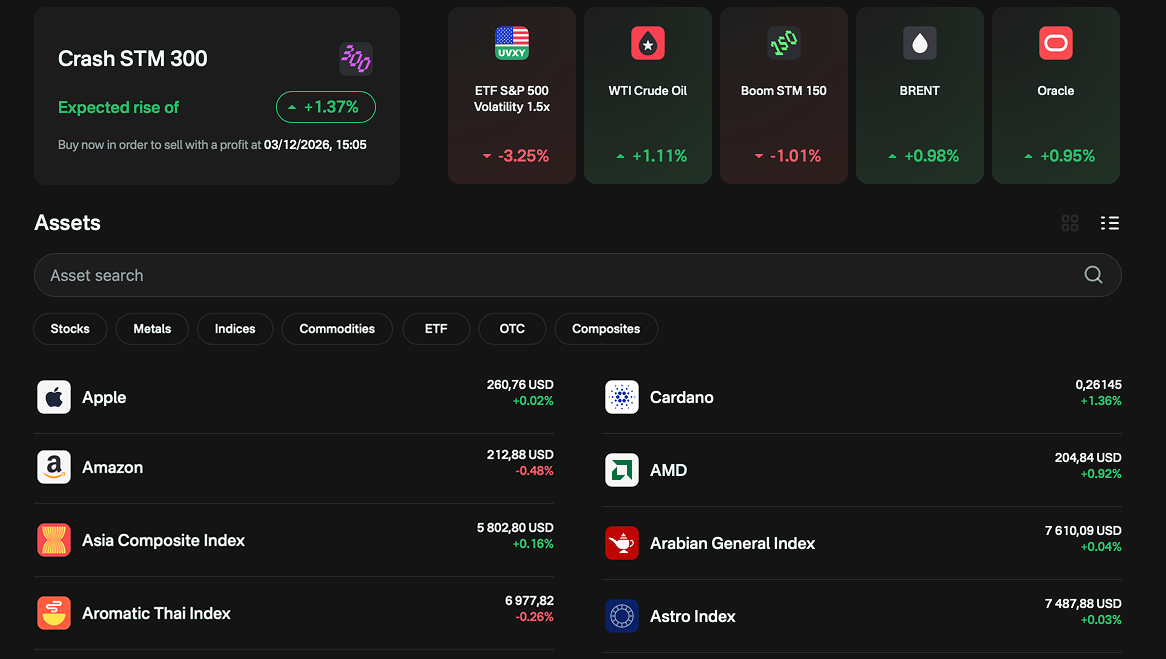Filter assets by Commodities
This screenshot has width=1166, height=659.
point(337,329)
